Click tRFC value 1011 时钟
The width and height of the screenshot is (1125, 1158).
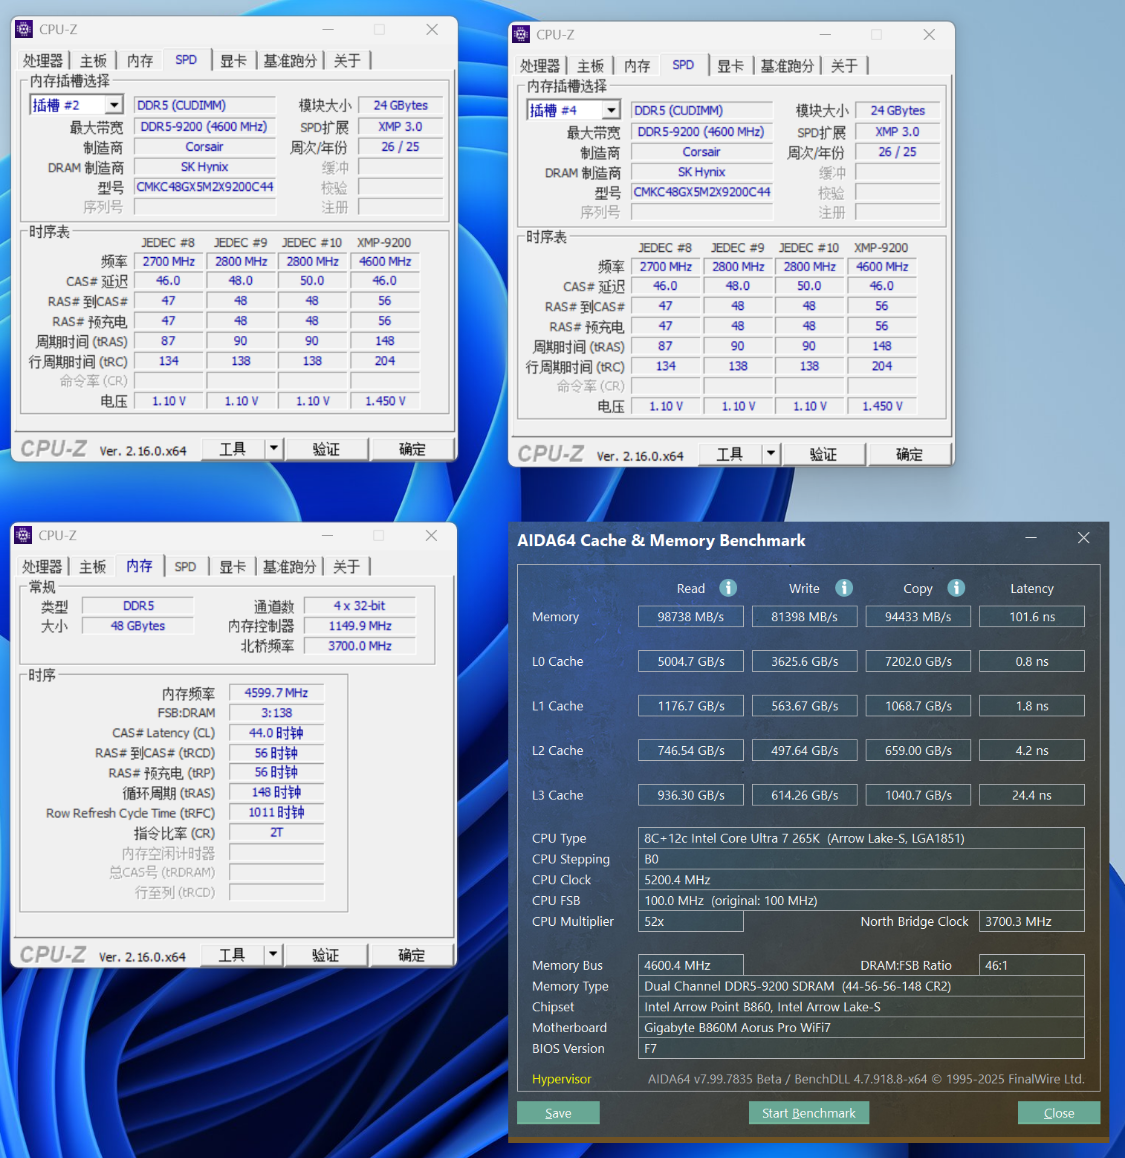(276, 812)
